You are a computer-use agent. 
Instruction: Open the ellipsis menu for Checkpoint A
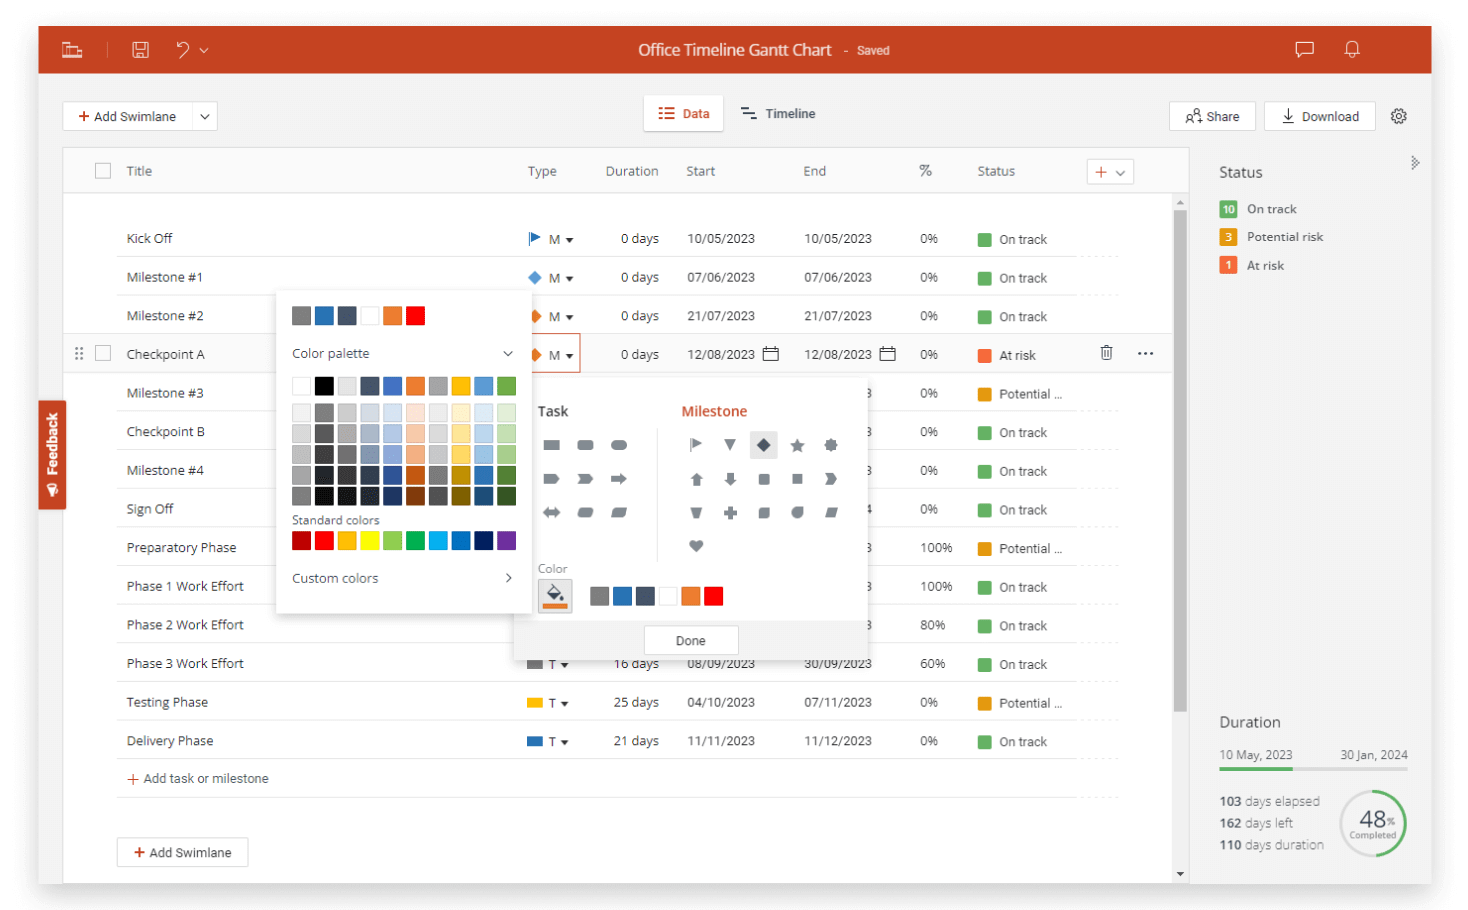point(1145,353)
